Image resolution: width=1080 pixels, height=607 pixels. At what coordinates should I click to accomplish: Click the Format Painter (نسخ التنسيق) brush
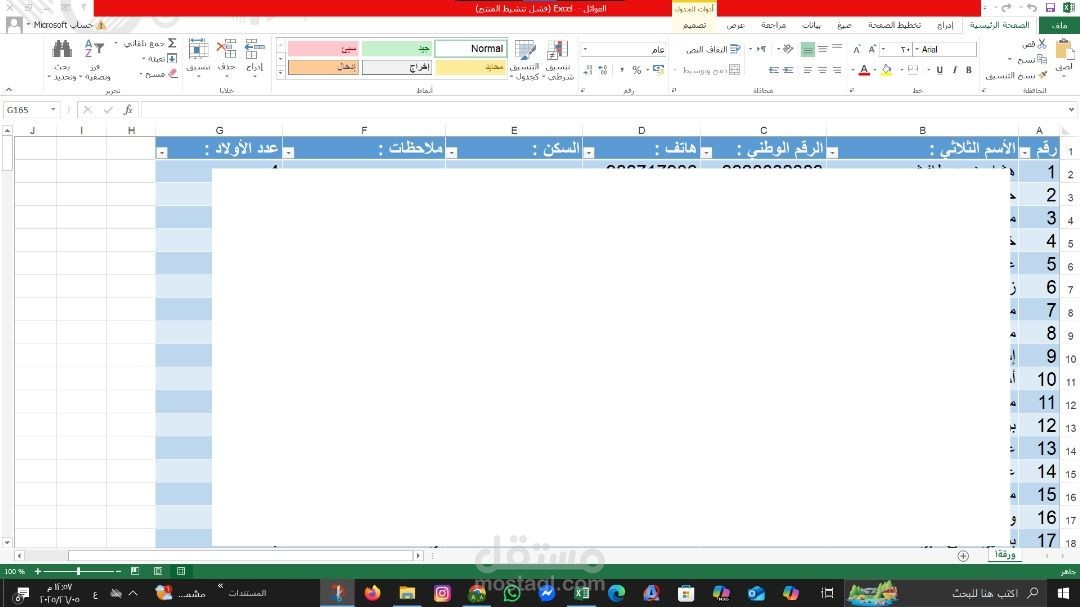[x=1043, y=75]
